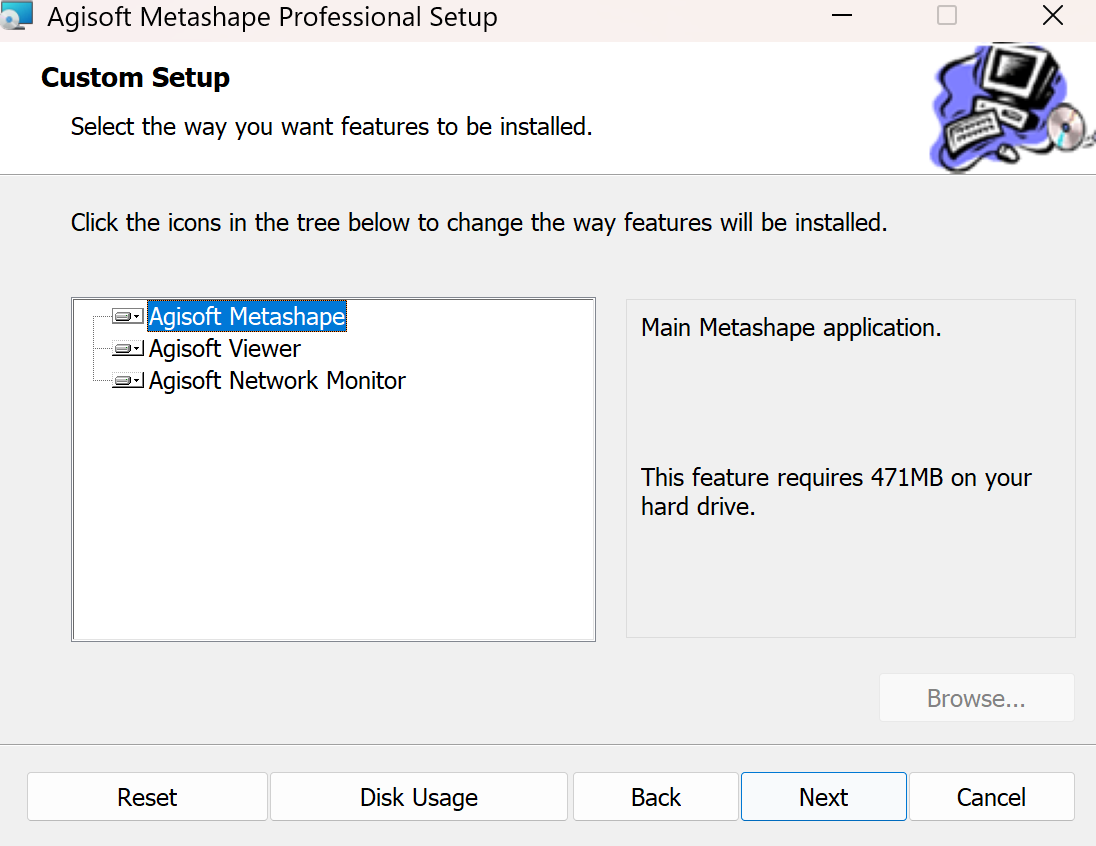Click the installer icon in the title bar

point(18,16)
